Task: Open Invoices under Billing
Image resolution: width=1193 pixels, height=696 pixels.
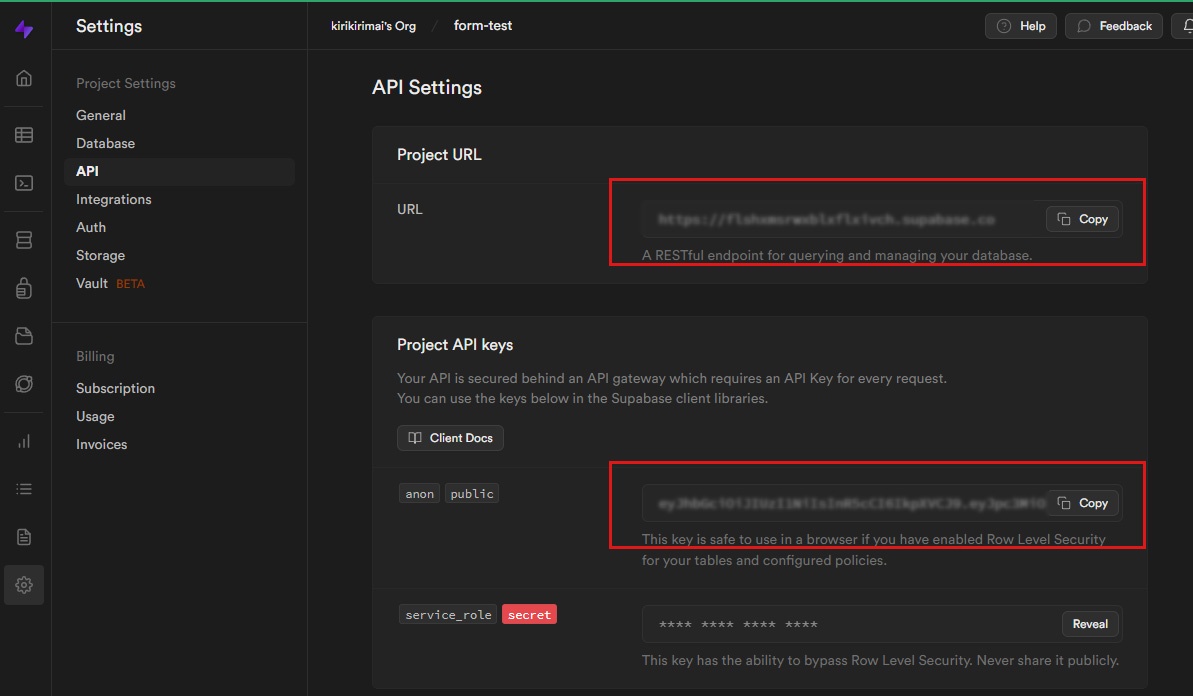Action: [x=101, y=444]
